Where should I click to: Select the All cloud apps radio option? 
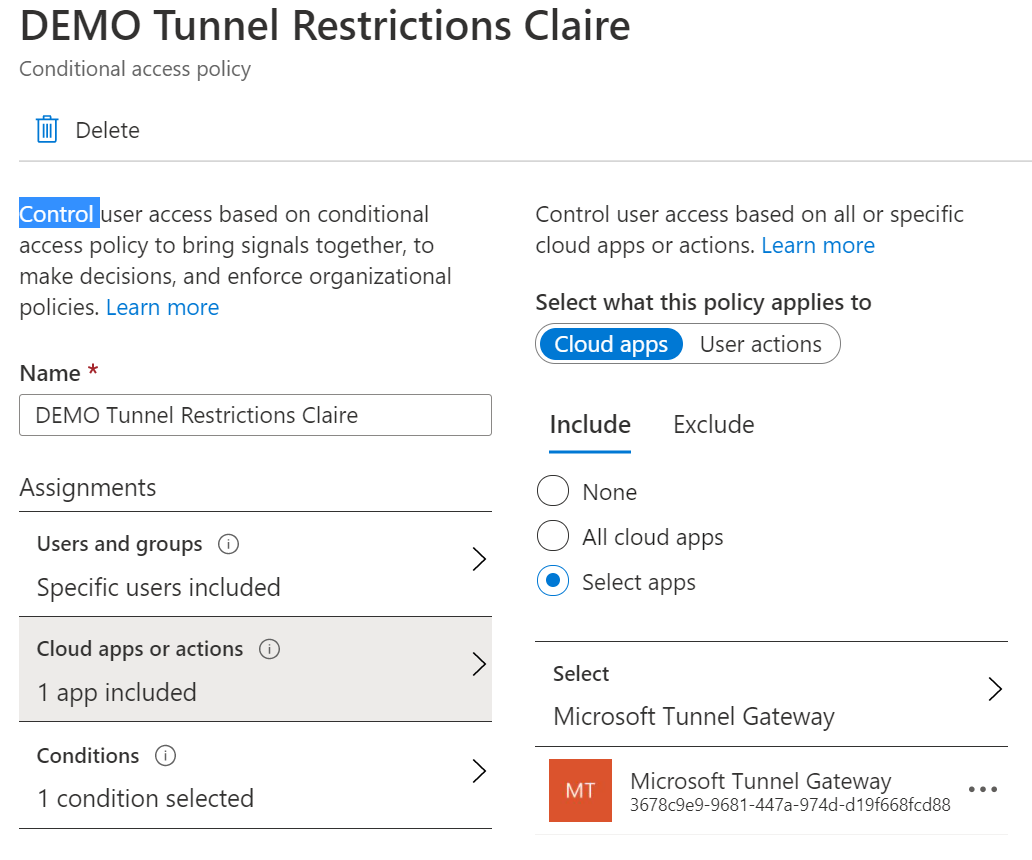(x=553, y=536)
